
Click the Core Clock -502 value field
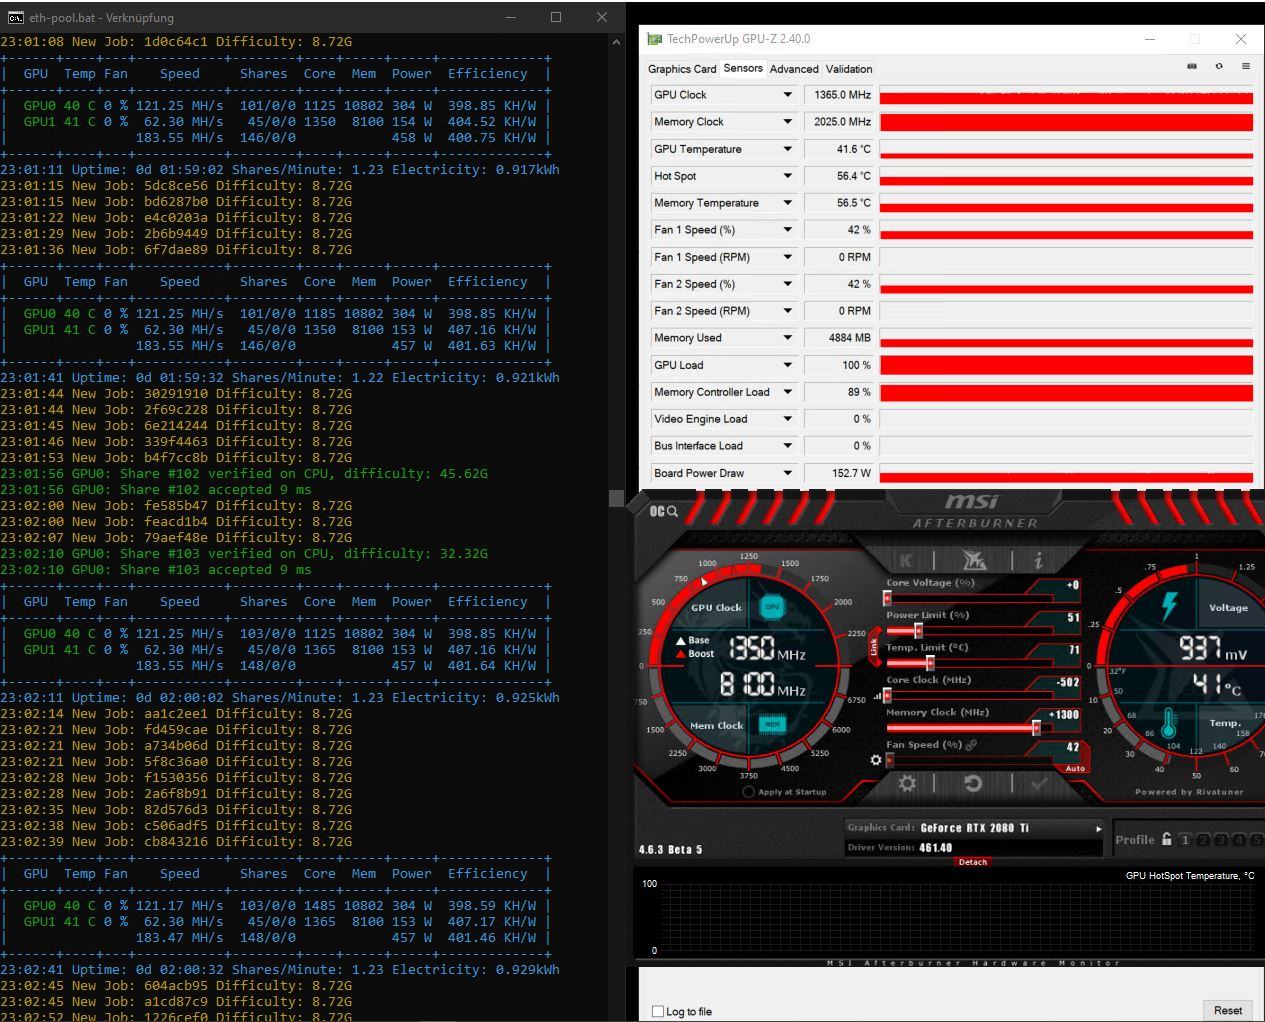tap(1068, 682)
